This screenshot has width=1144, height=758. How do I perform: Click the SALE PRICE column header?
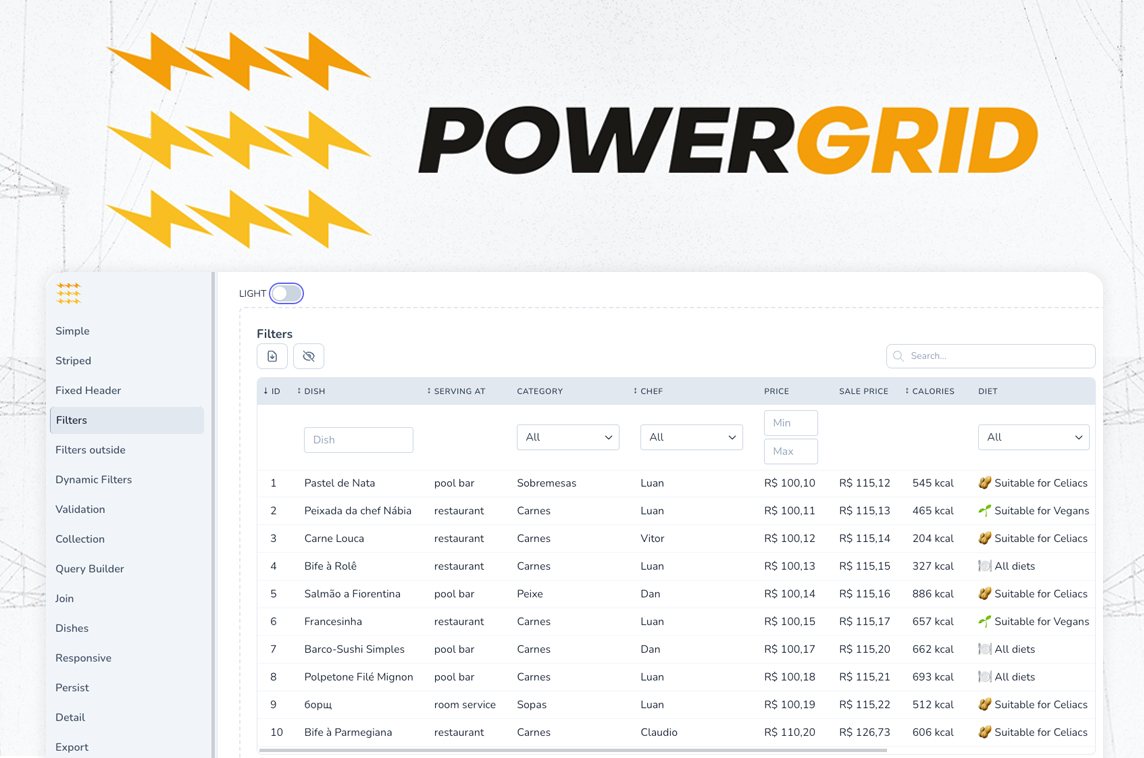tap(864, 391)
